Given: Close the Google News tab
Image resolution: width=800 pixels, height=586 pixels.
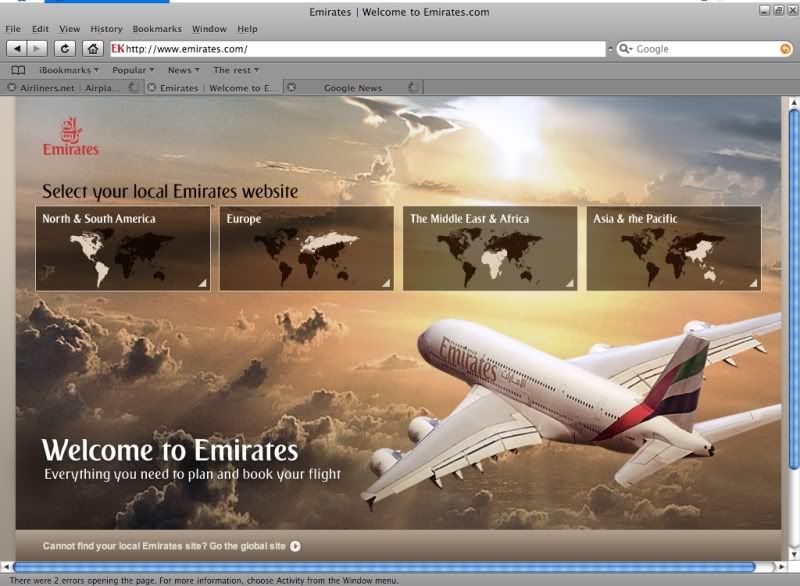Looking at the screenshot, I should tap(291, 88).
